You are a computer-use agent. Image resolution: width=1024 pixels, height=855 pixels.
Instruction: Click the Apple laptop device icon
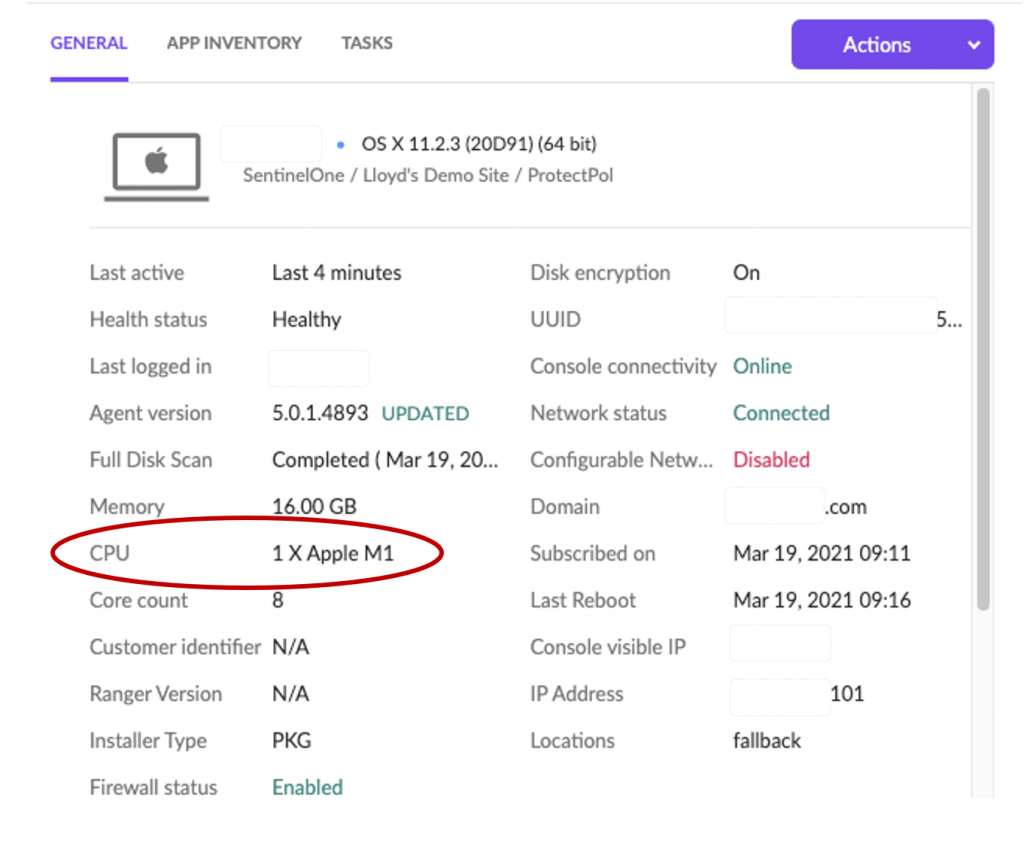[156, 163]
